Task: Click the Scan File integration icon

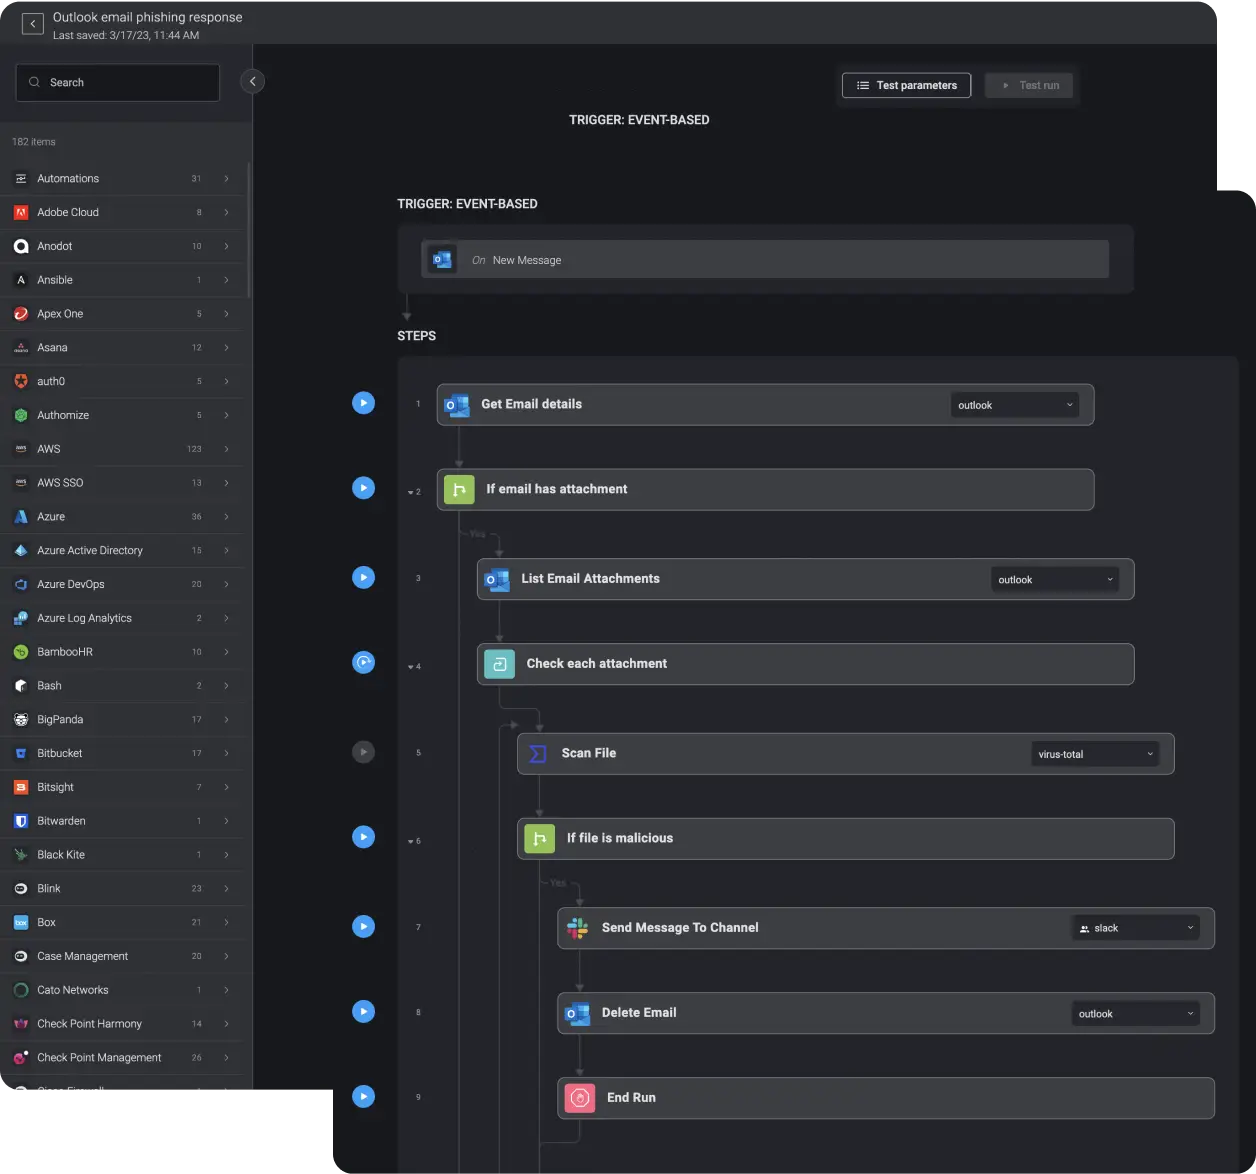Action: [537, 753]
